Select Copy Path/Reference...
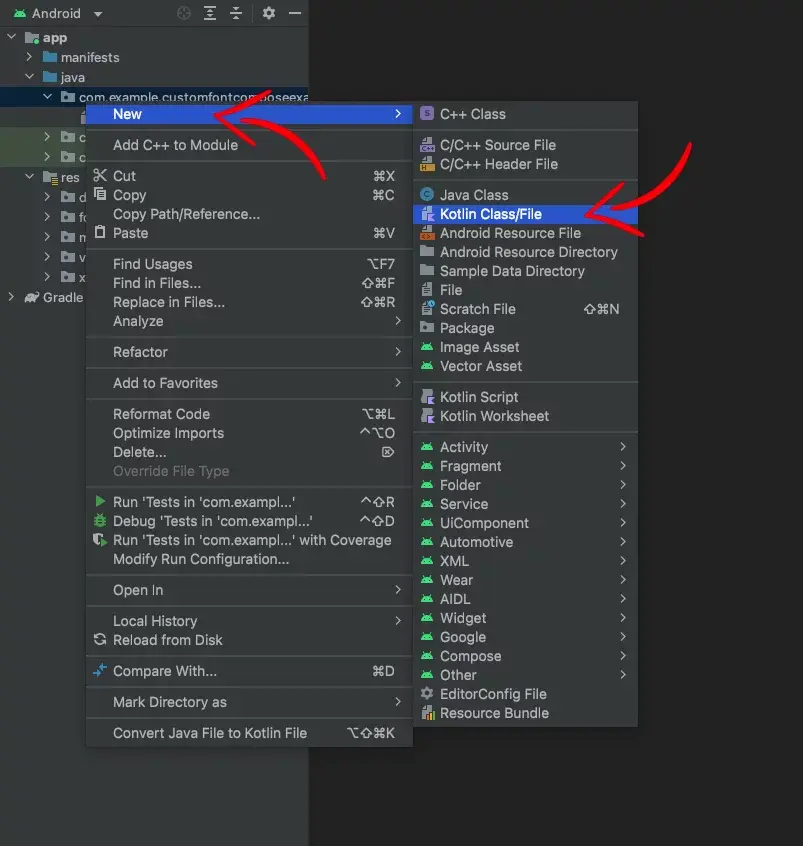 [249, 214]
